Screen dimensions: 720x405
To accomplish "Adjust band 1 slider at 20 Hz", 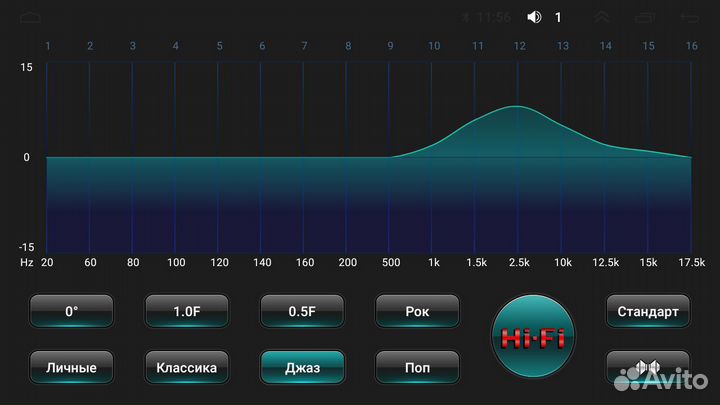I will tap(47, 157).
